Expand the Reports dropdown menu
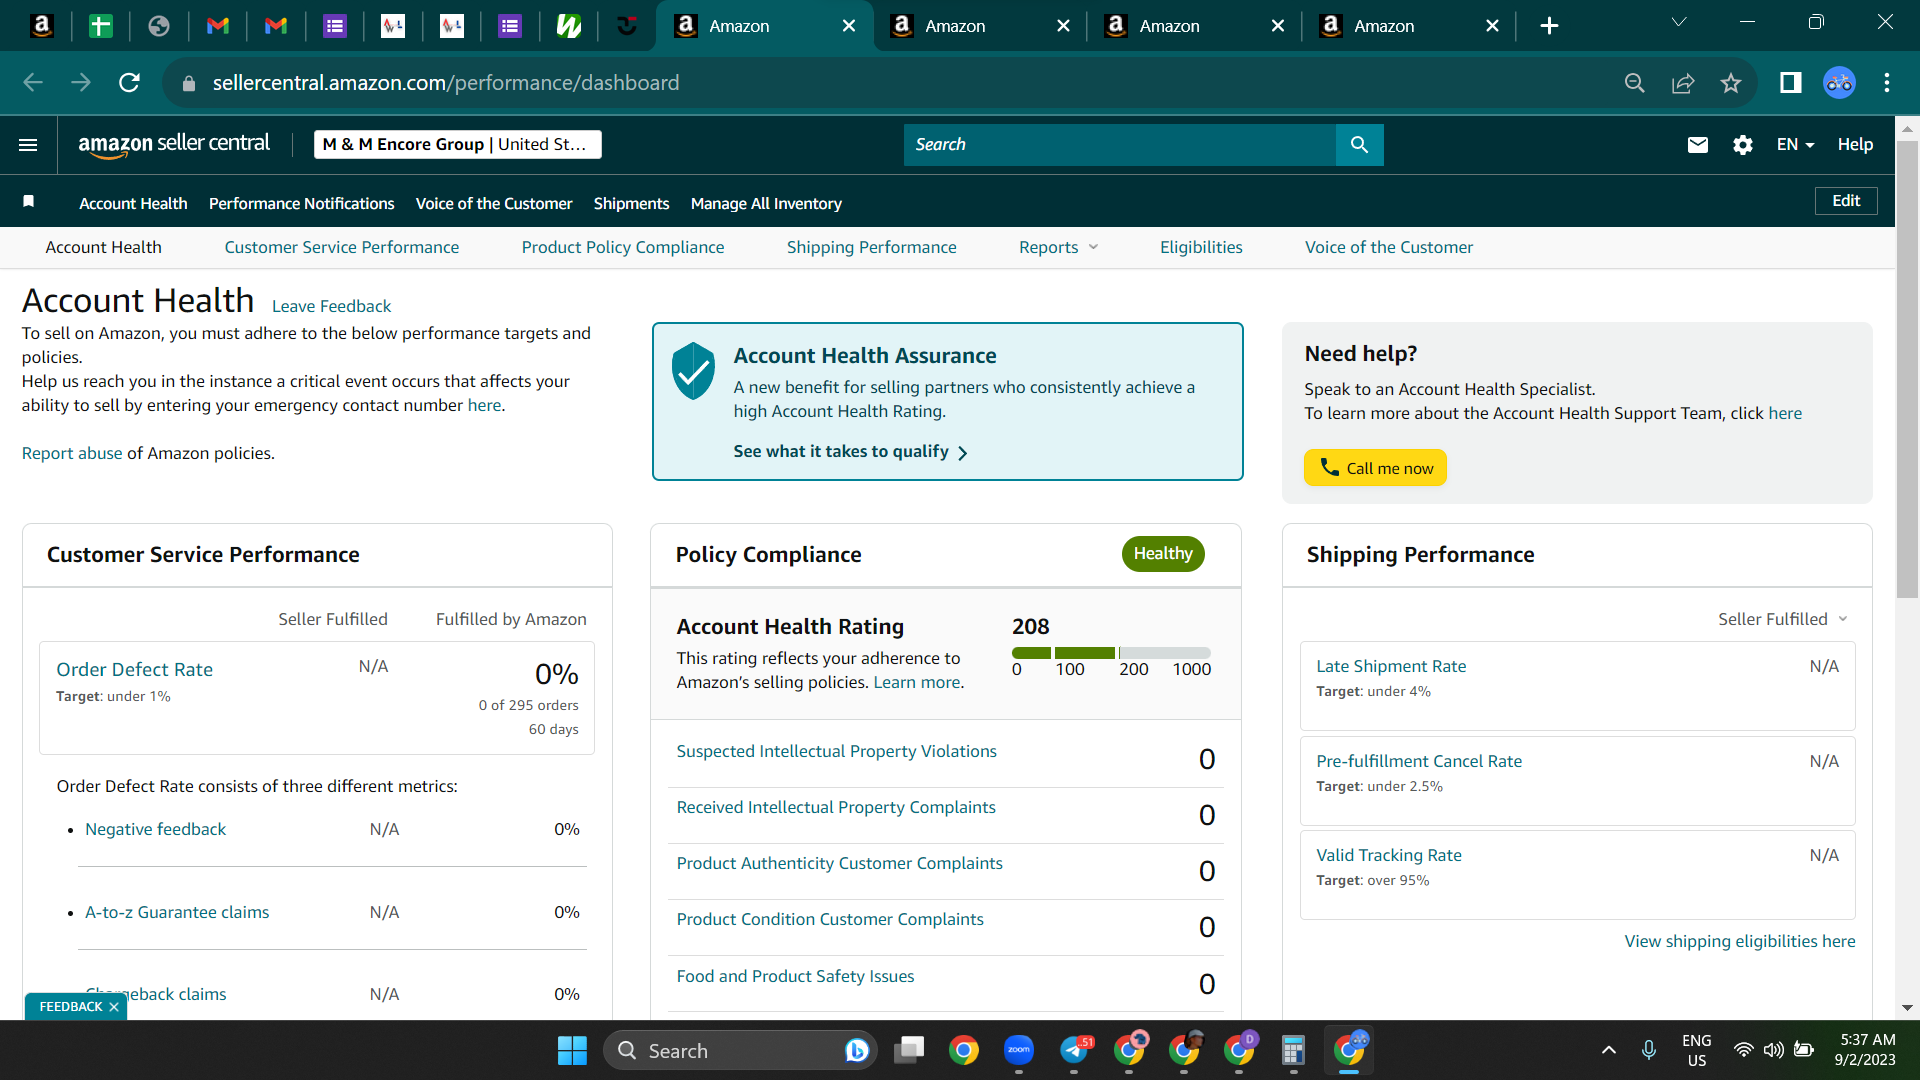This screenshot has height=1080, width=1920. pos(1058,247)
